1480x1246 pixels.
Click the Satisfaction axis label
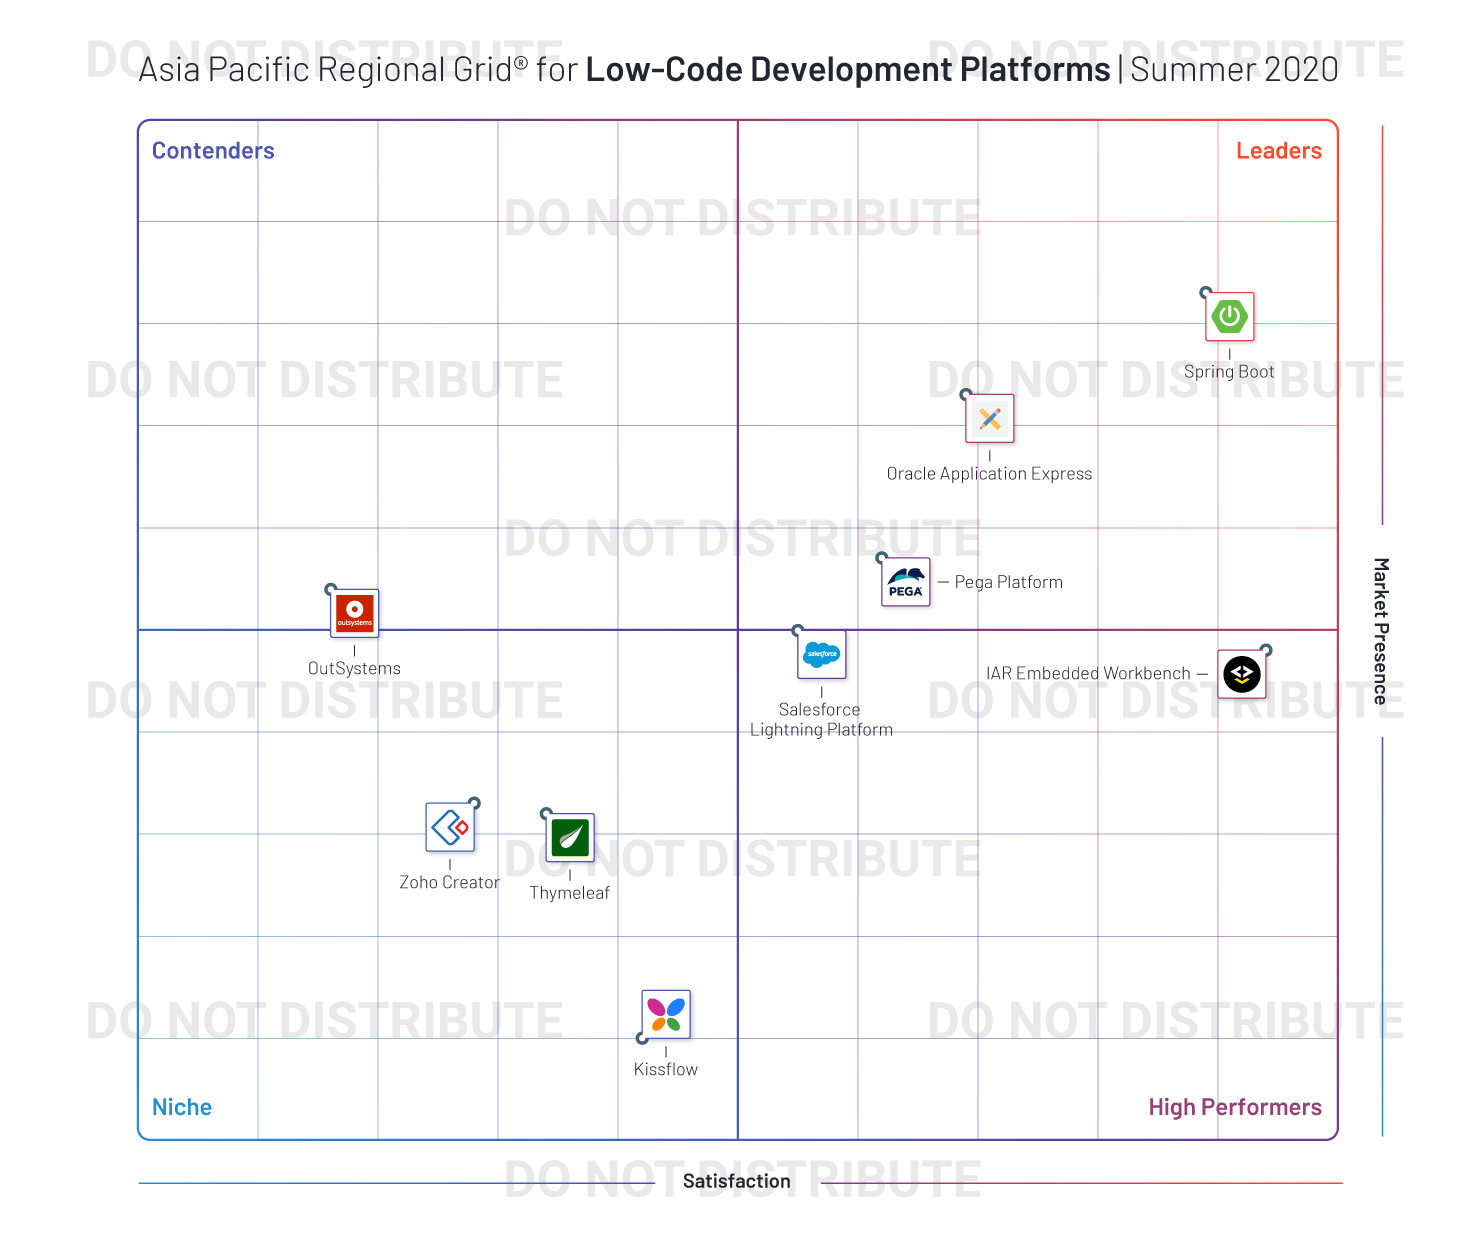[736, 1181]
